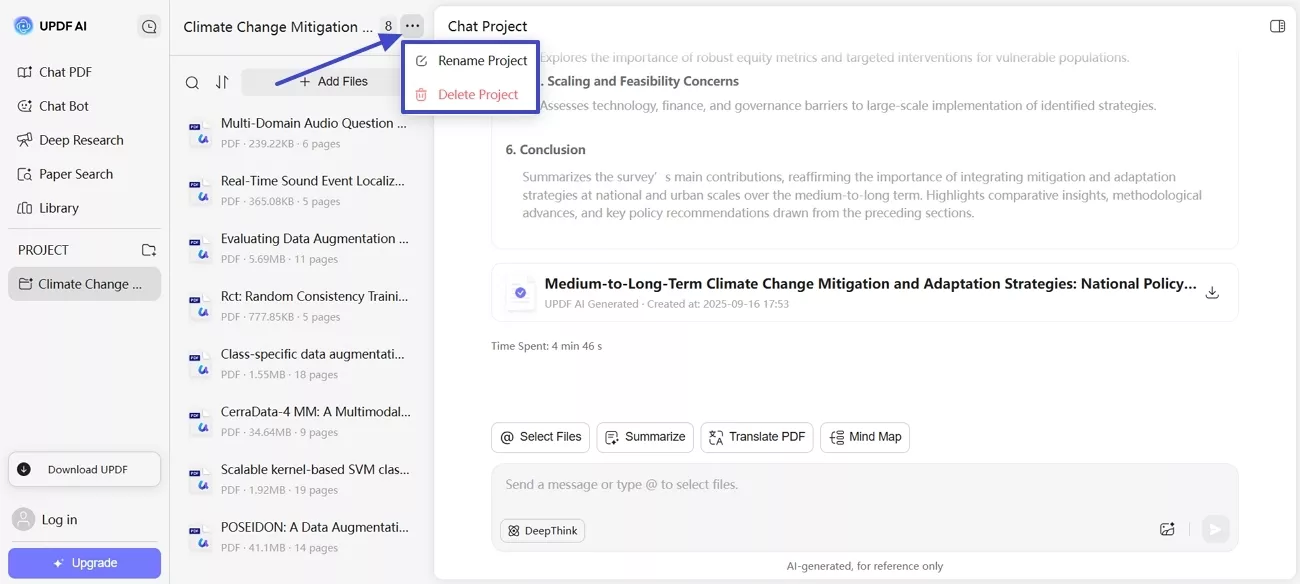Click PDF icon of Class-specific data file
Image resolution: width=1300 pixels, height=584 pixels.
coord(199,364)
